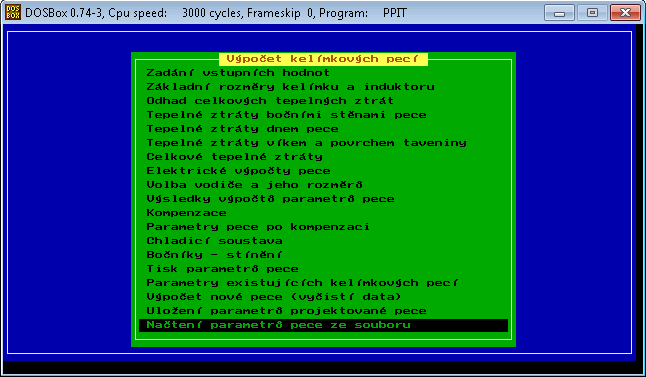Choose Tisk parametrů pece
646x377 pixels.
(x=222, y=269)
